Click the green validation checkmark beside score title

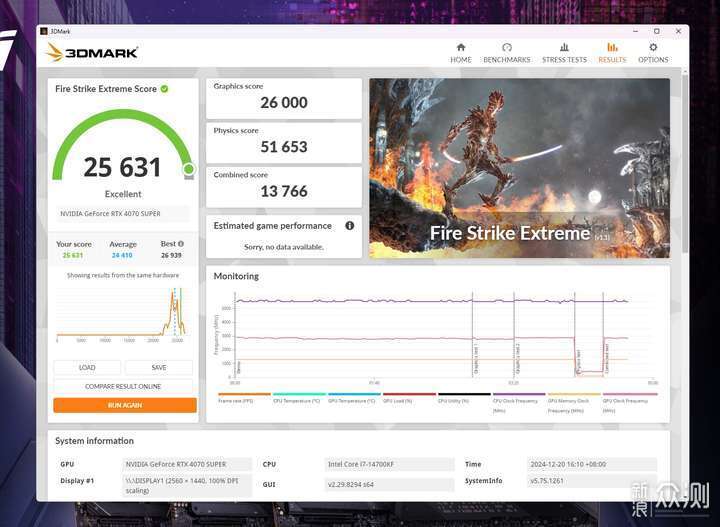(164, 89)
